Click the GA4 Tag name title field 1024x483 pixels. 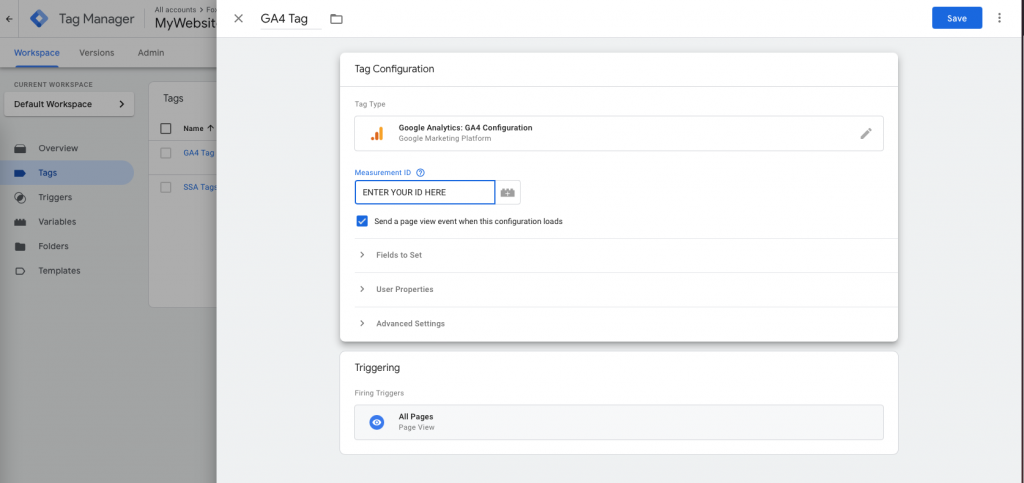click(x=291, y=19)
